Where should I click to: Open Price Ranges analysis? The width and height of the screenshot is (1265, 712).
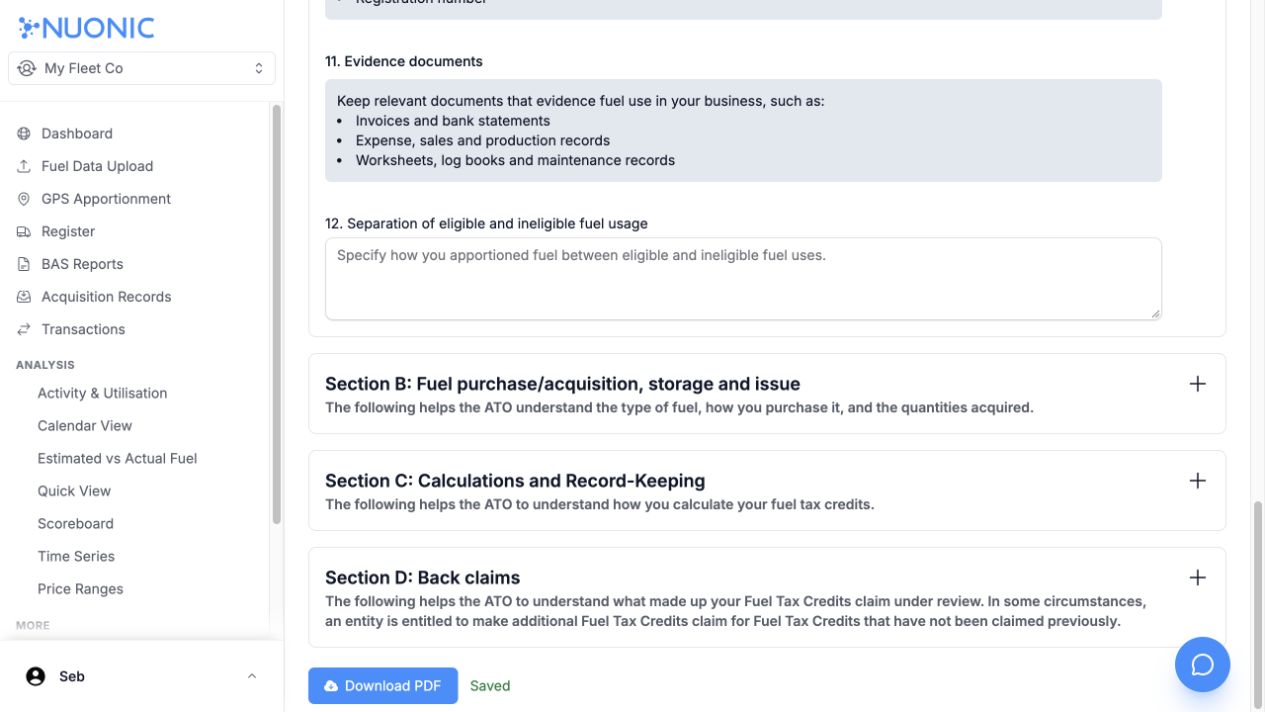point(80,589)
